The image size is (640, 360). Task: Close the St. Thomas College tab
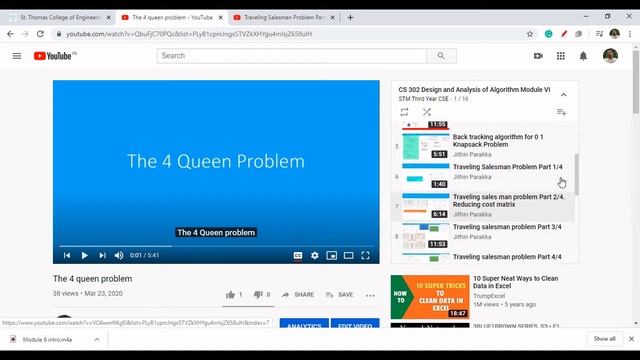[x=109, y=18]
